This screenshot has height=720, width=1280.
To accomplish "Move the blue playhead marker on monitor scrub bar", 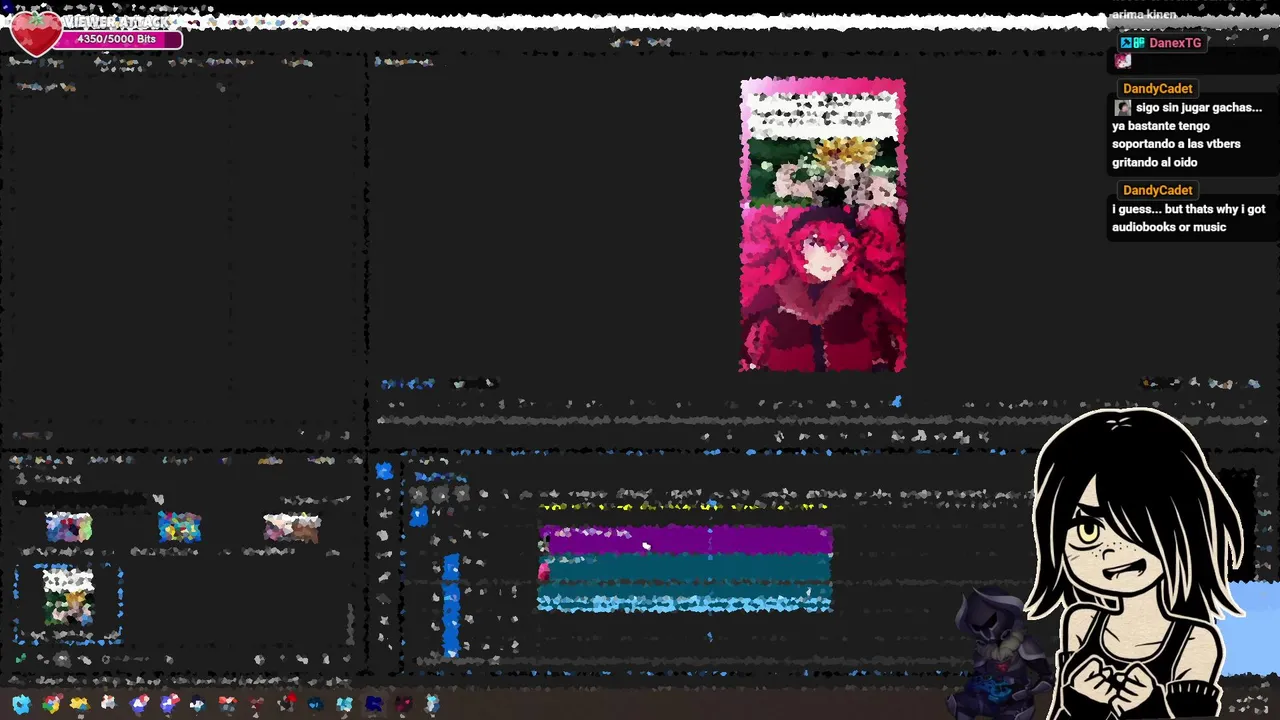I will click(x=896, y=402).
